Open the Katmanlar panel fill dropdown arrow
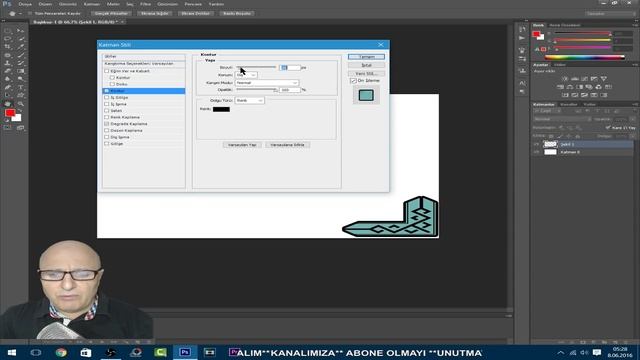The image size is (640, 360). [633, 136]
